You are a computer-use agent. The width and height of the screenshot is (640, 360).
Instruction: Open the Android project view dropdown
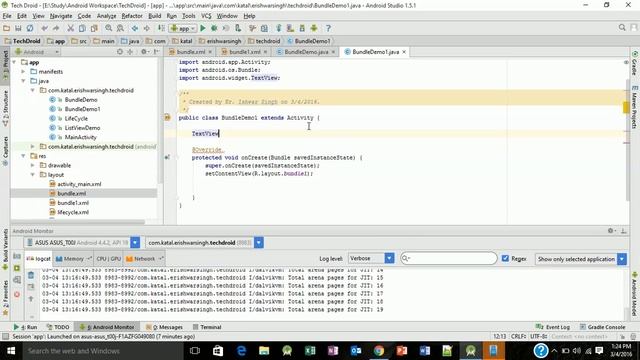[x=37, y=52]
